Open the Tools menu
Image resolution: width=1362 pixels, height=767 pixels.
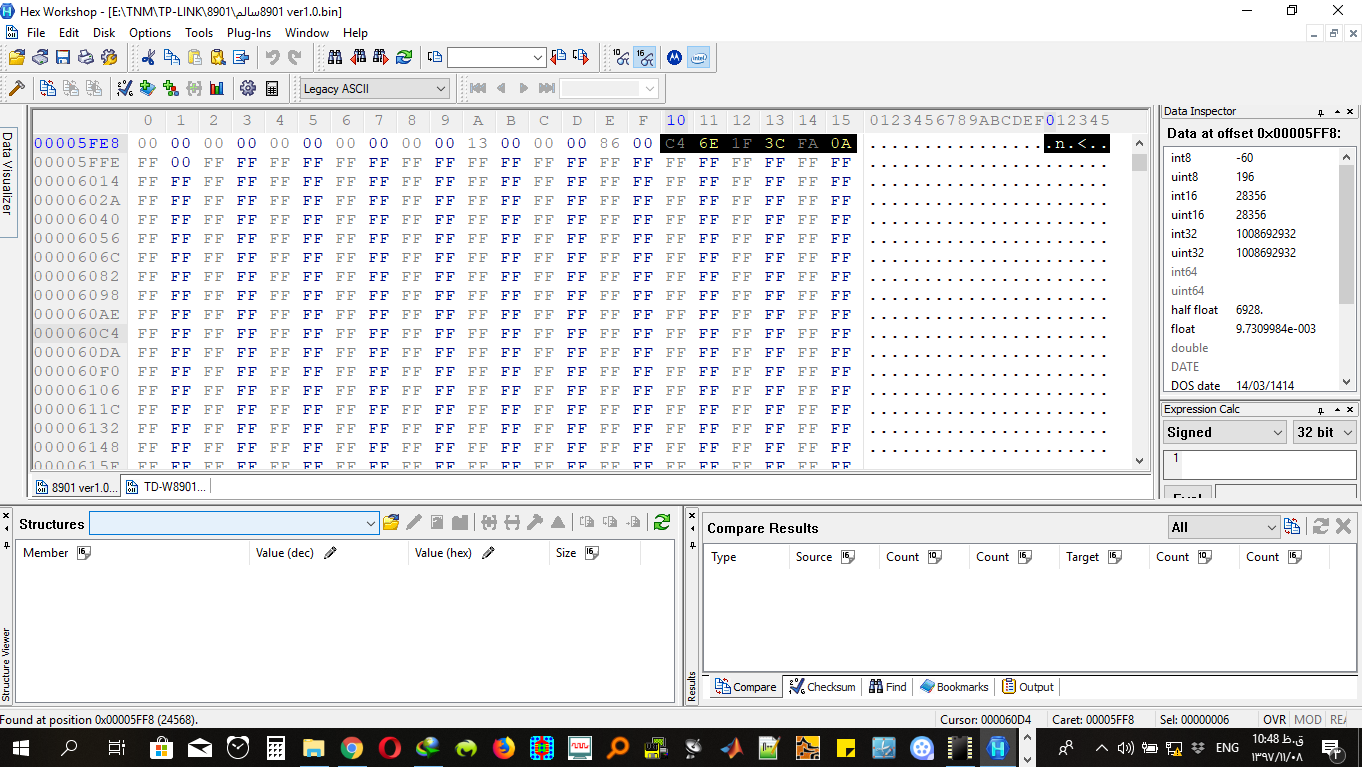pos(199,32)
